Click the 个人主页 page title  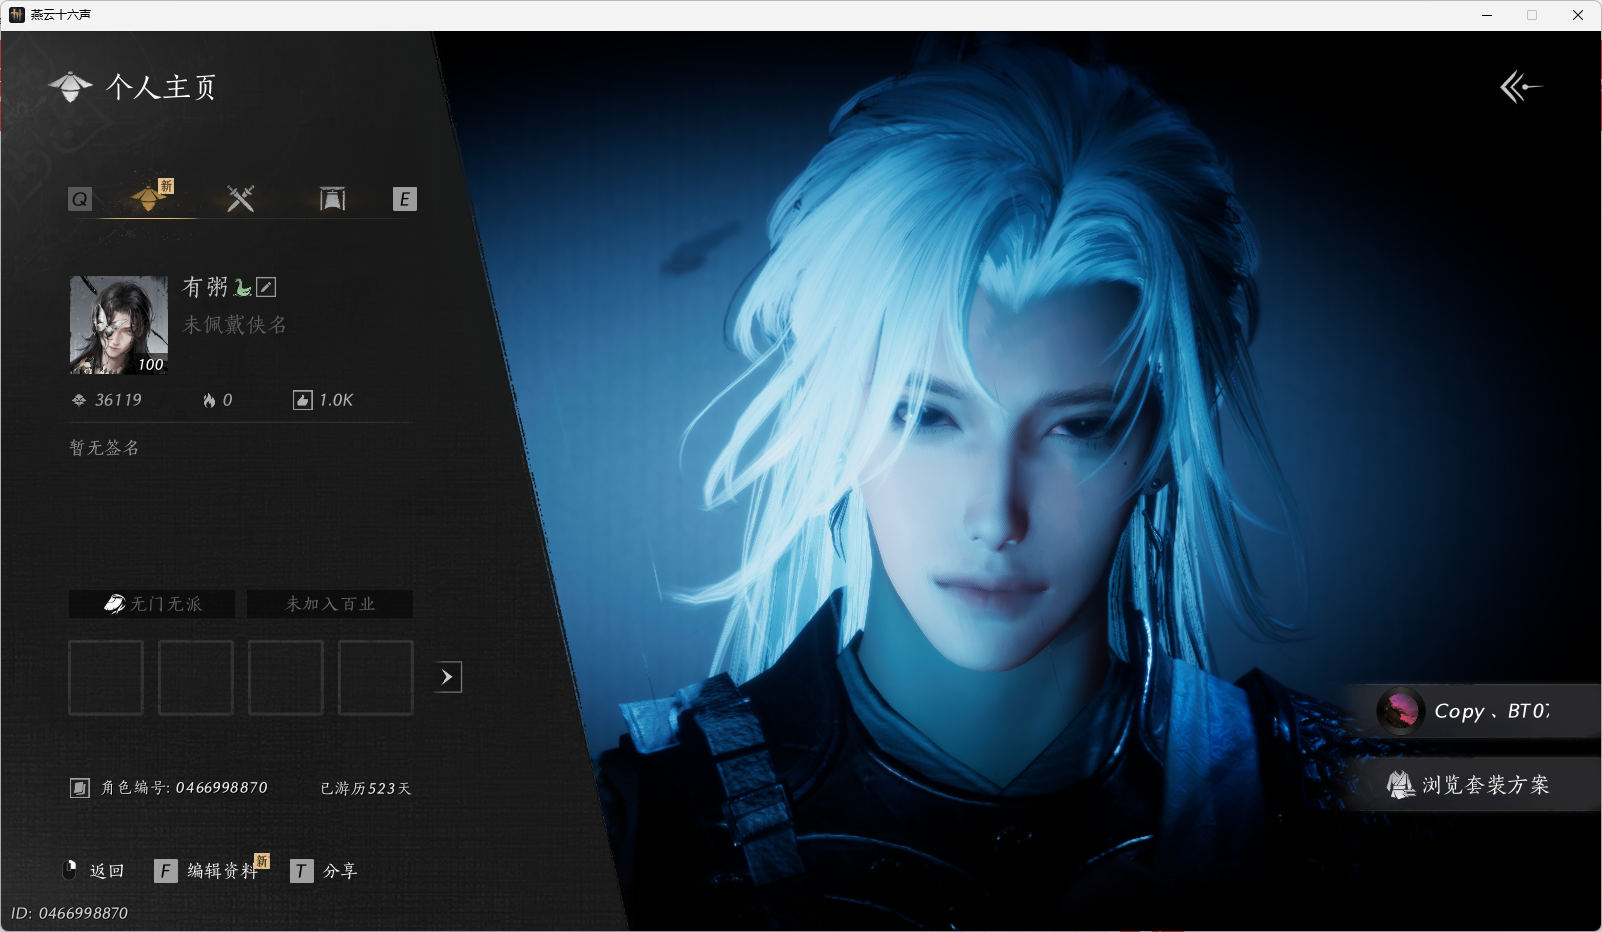coord(161,87)
